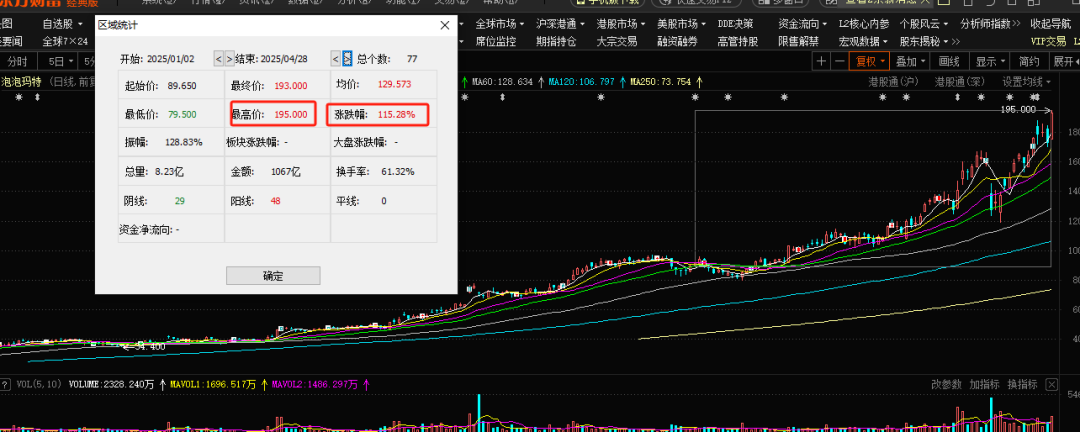1080x432 pixels.
Task: Expand the 设置均线 dropdown
Action: coord(1026,82)
